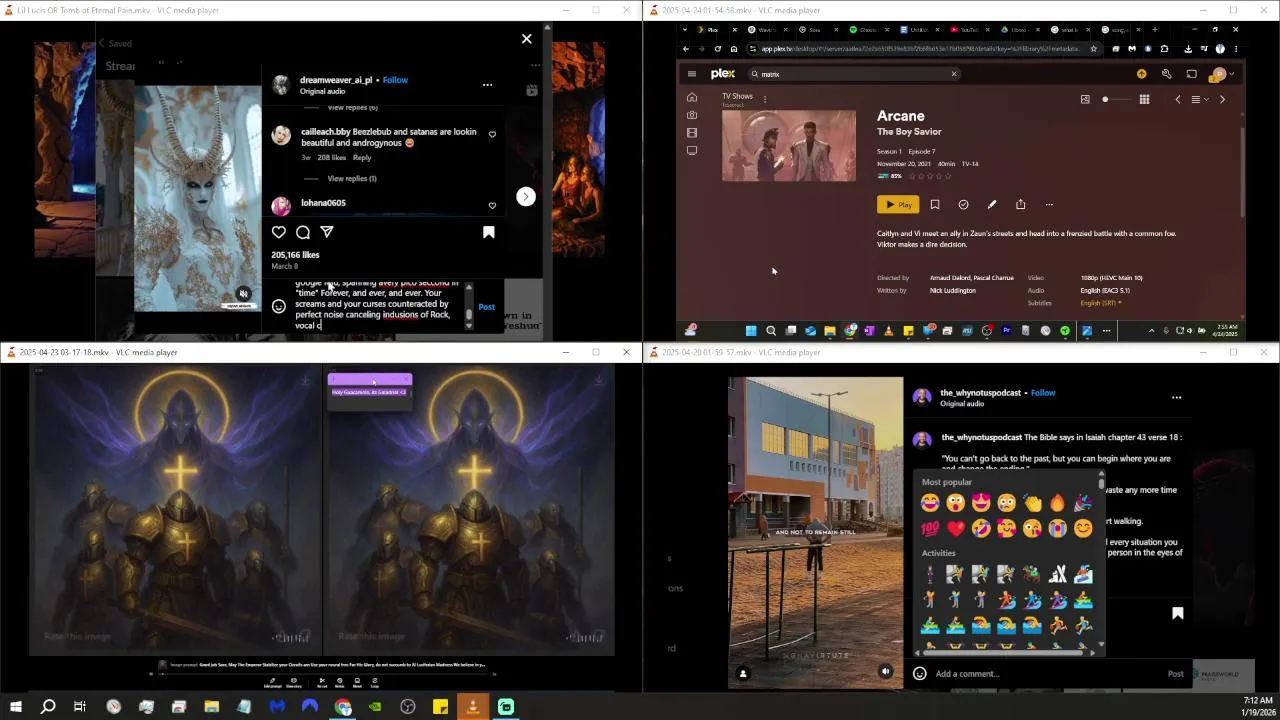Click the three dots menu on whynotuspodcast post
Image resolution: width=1280 pixels, height=720 pixels.
point(1176,397)
